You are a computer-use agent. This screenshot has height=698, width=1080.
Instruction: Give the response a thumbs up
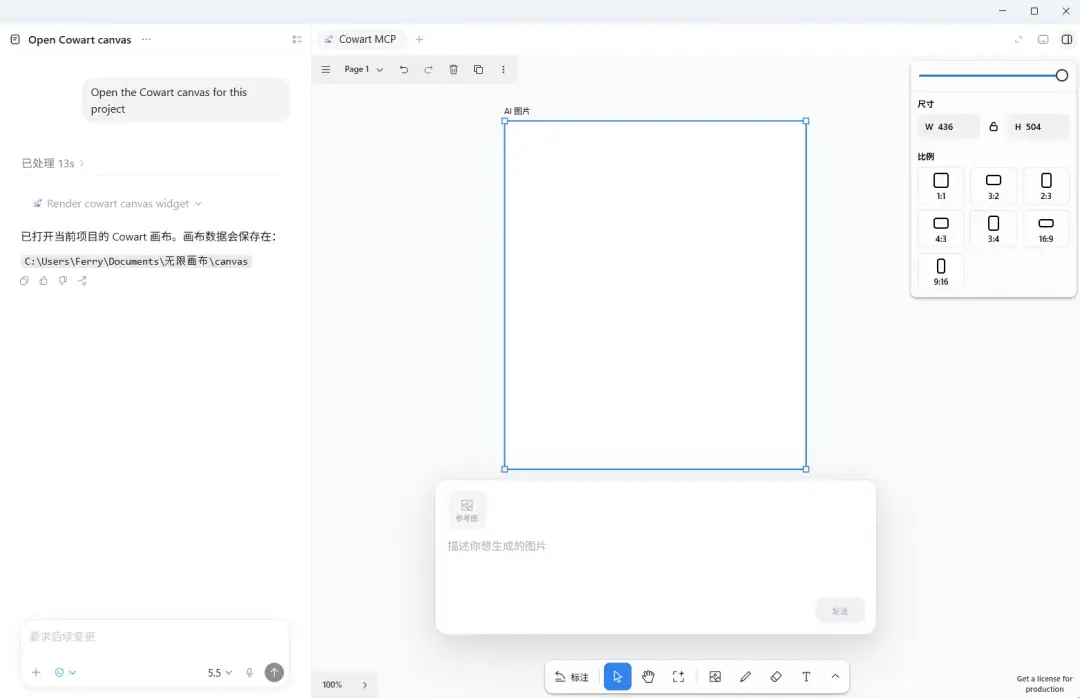pyautogui.click(x=43, y=280)
